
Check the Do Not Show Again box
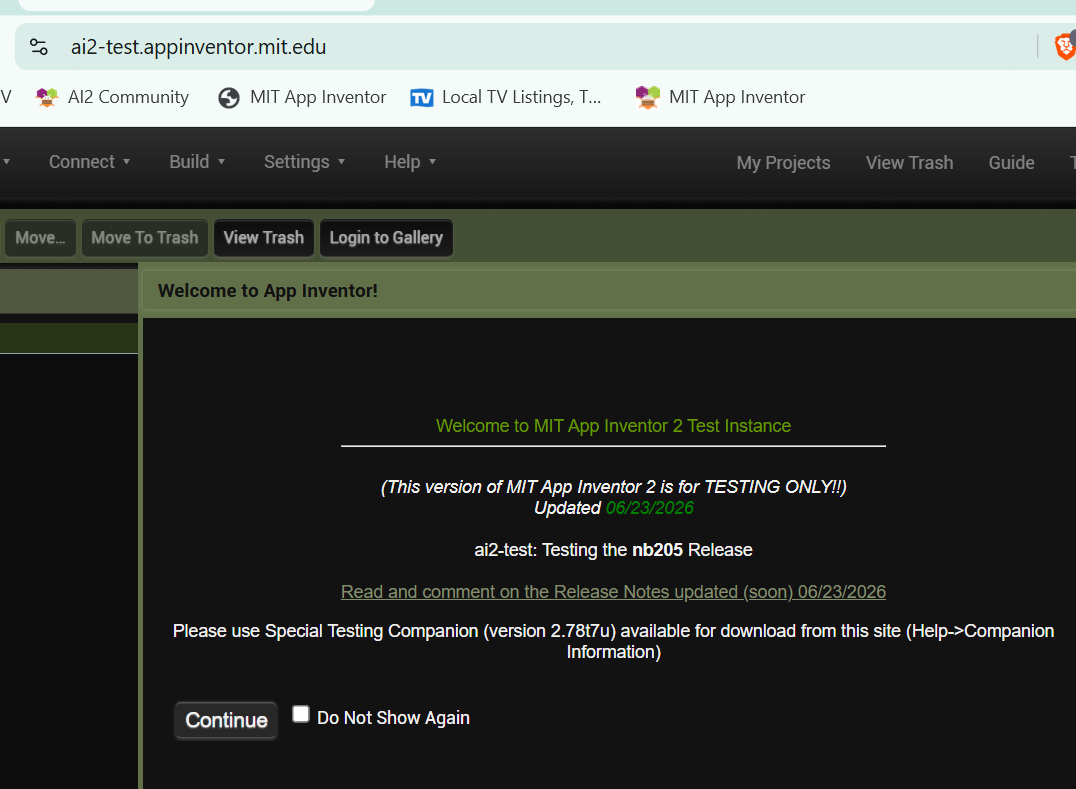pos(301,714)
